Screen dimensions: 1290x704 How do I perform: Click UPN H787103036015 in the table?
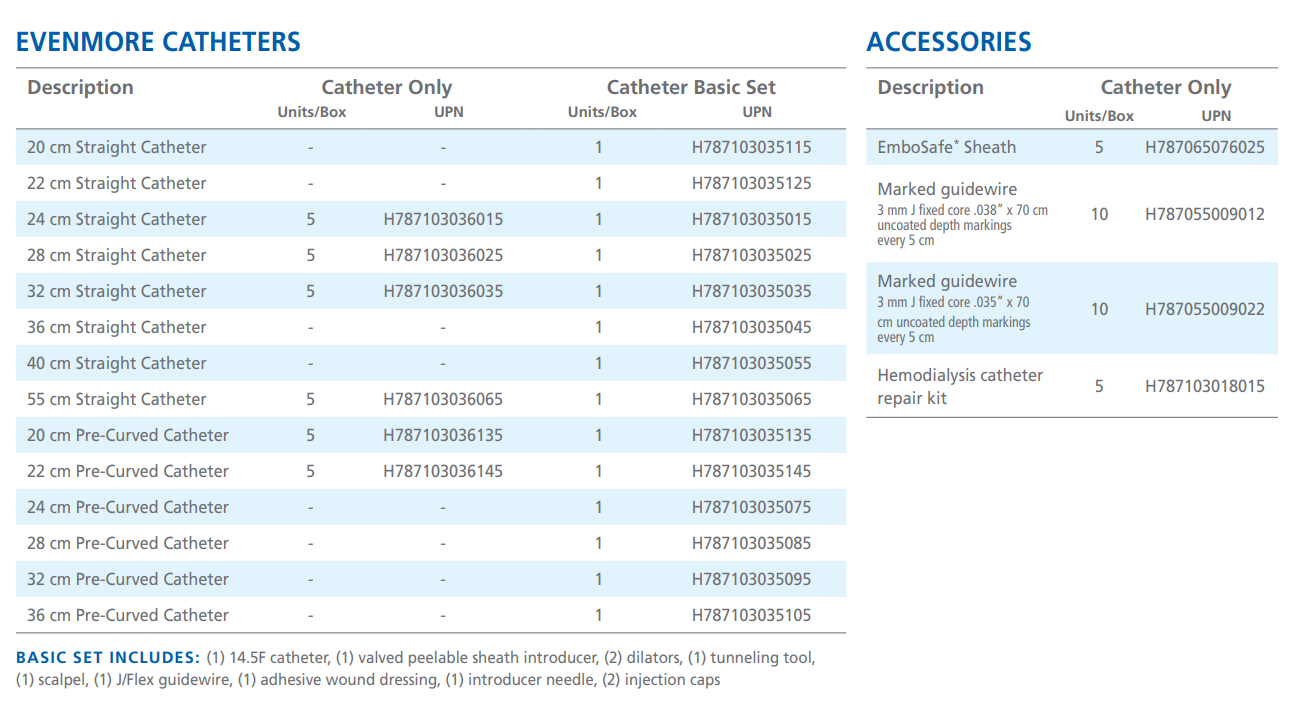[443, 219]
